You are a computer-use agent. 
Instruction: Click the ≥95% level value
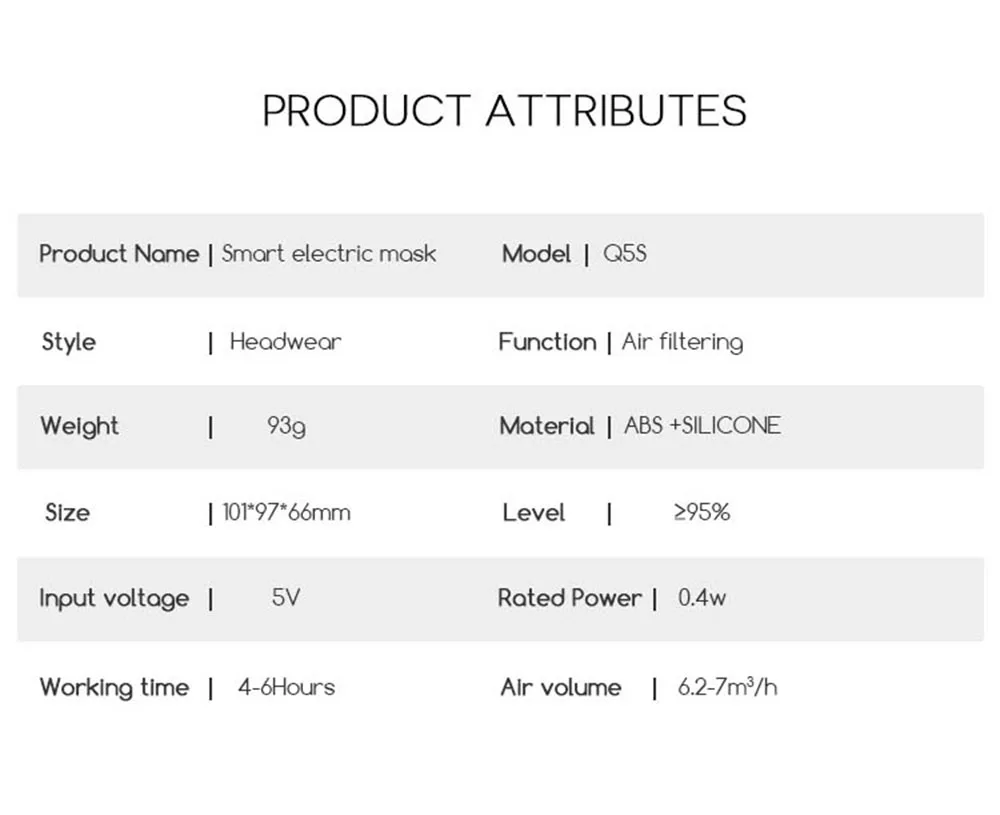pos(702,512)
